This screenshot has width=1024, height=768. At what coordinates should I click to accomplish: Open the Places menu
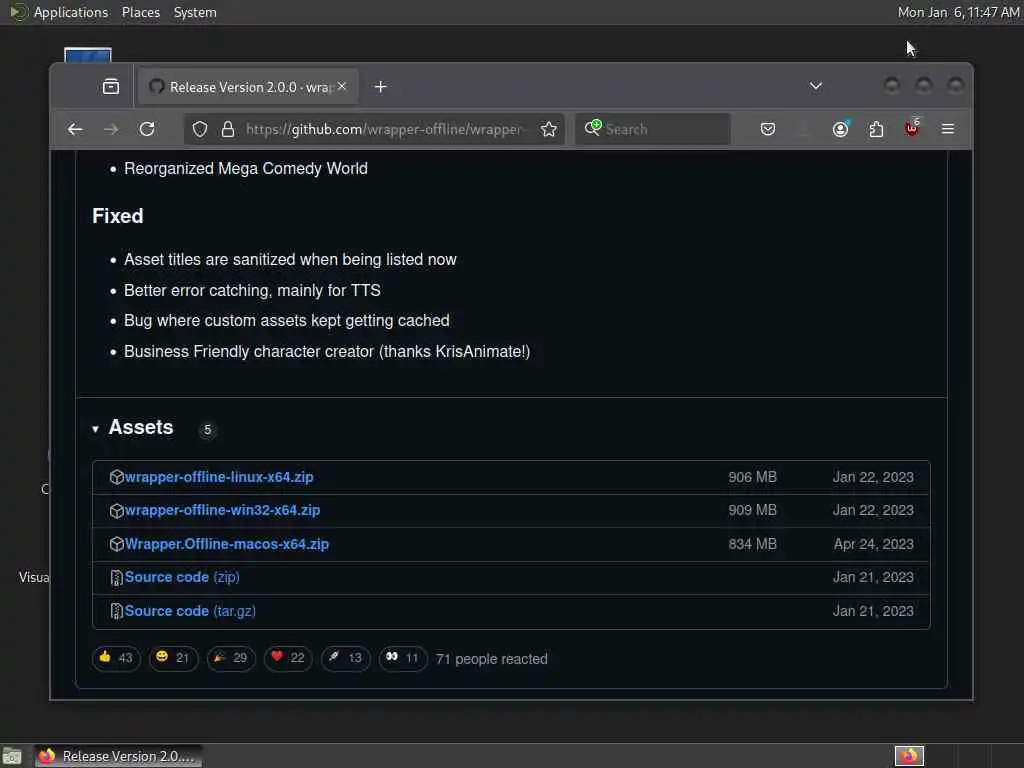click(141, 12)
